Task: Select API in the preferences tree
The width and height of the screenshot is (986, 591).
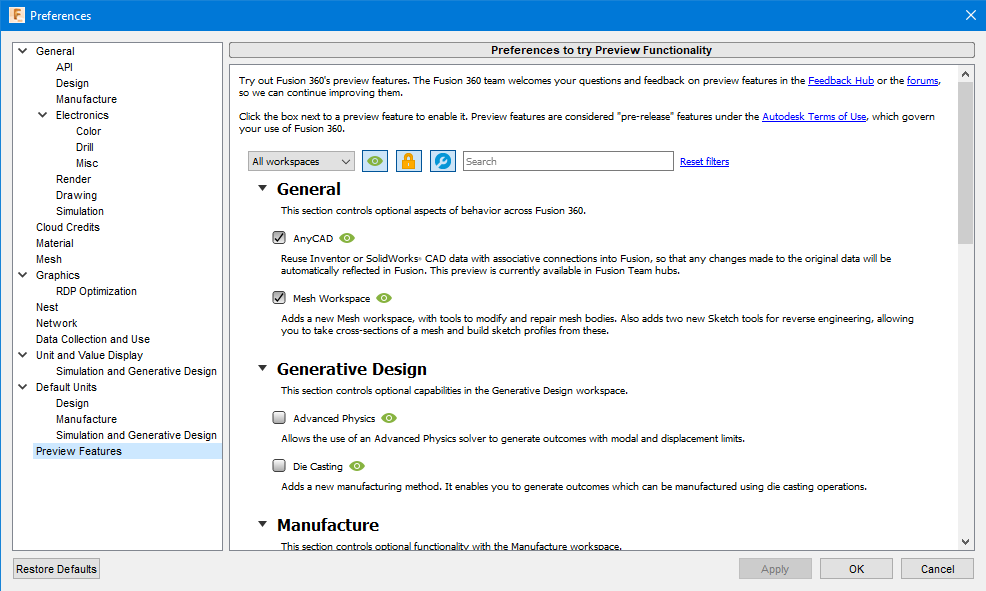Action: tap(64, 67)
